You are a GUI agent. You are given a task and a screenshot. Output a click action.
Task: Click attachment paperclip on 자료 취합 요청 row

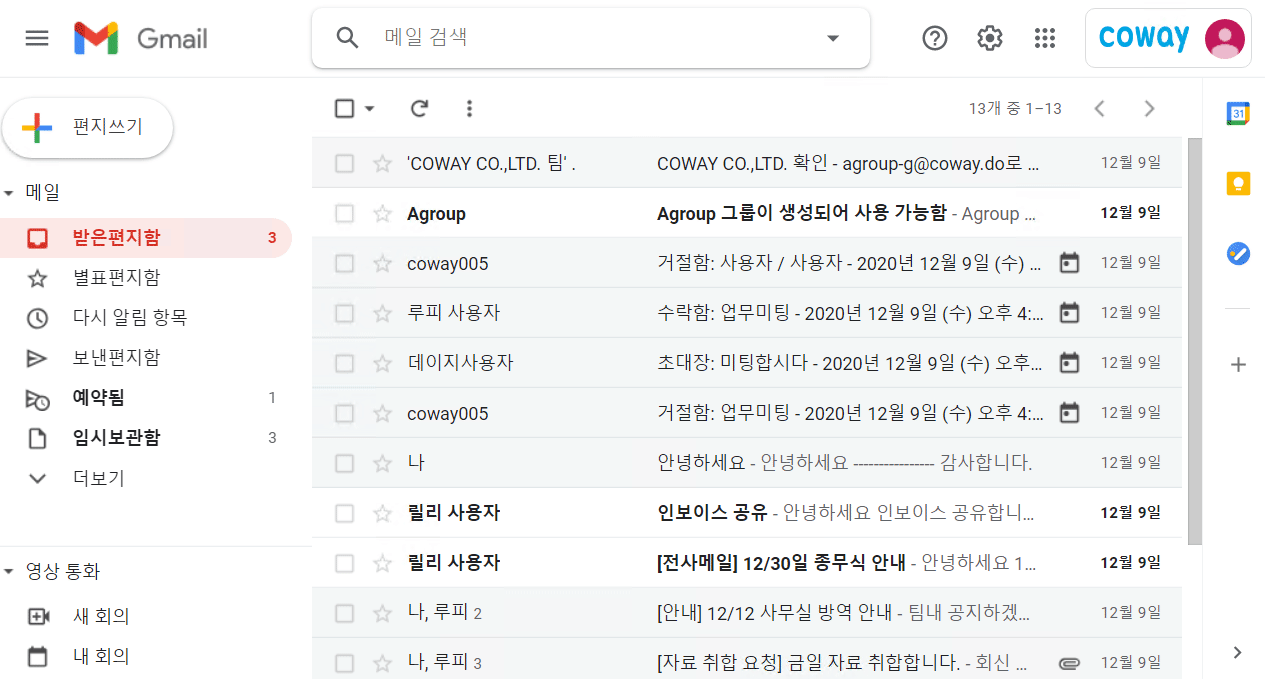click(x=1069, y=663)
